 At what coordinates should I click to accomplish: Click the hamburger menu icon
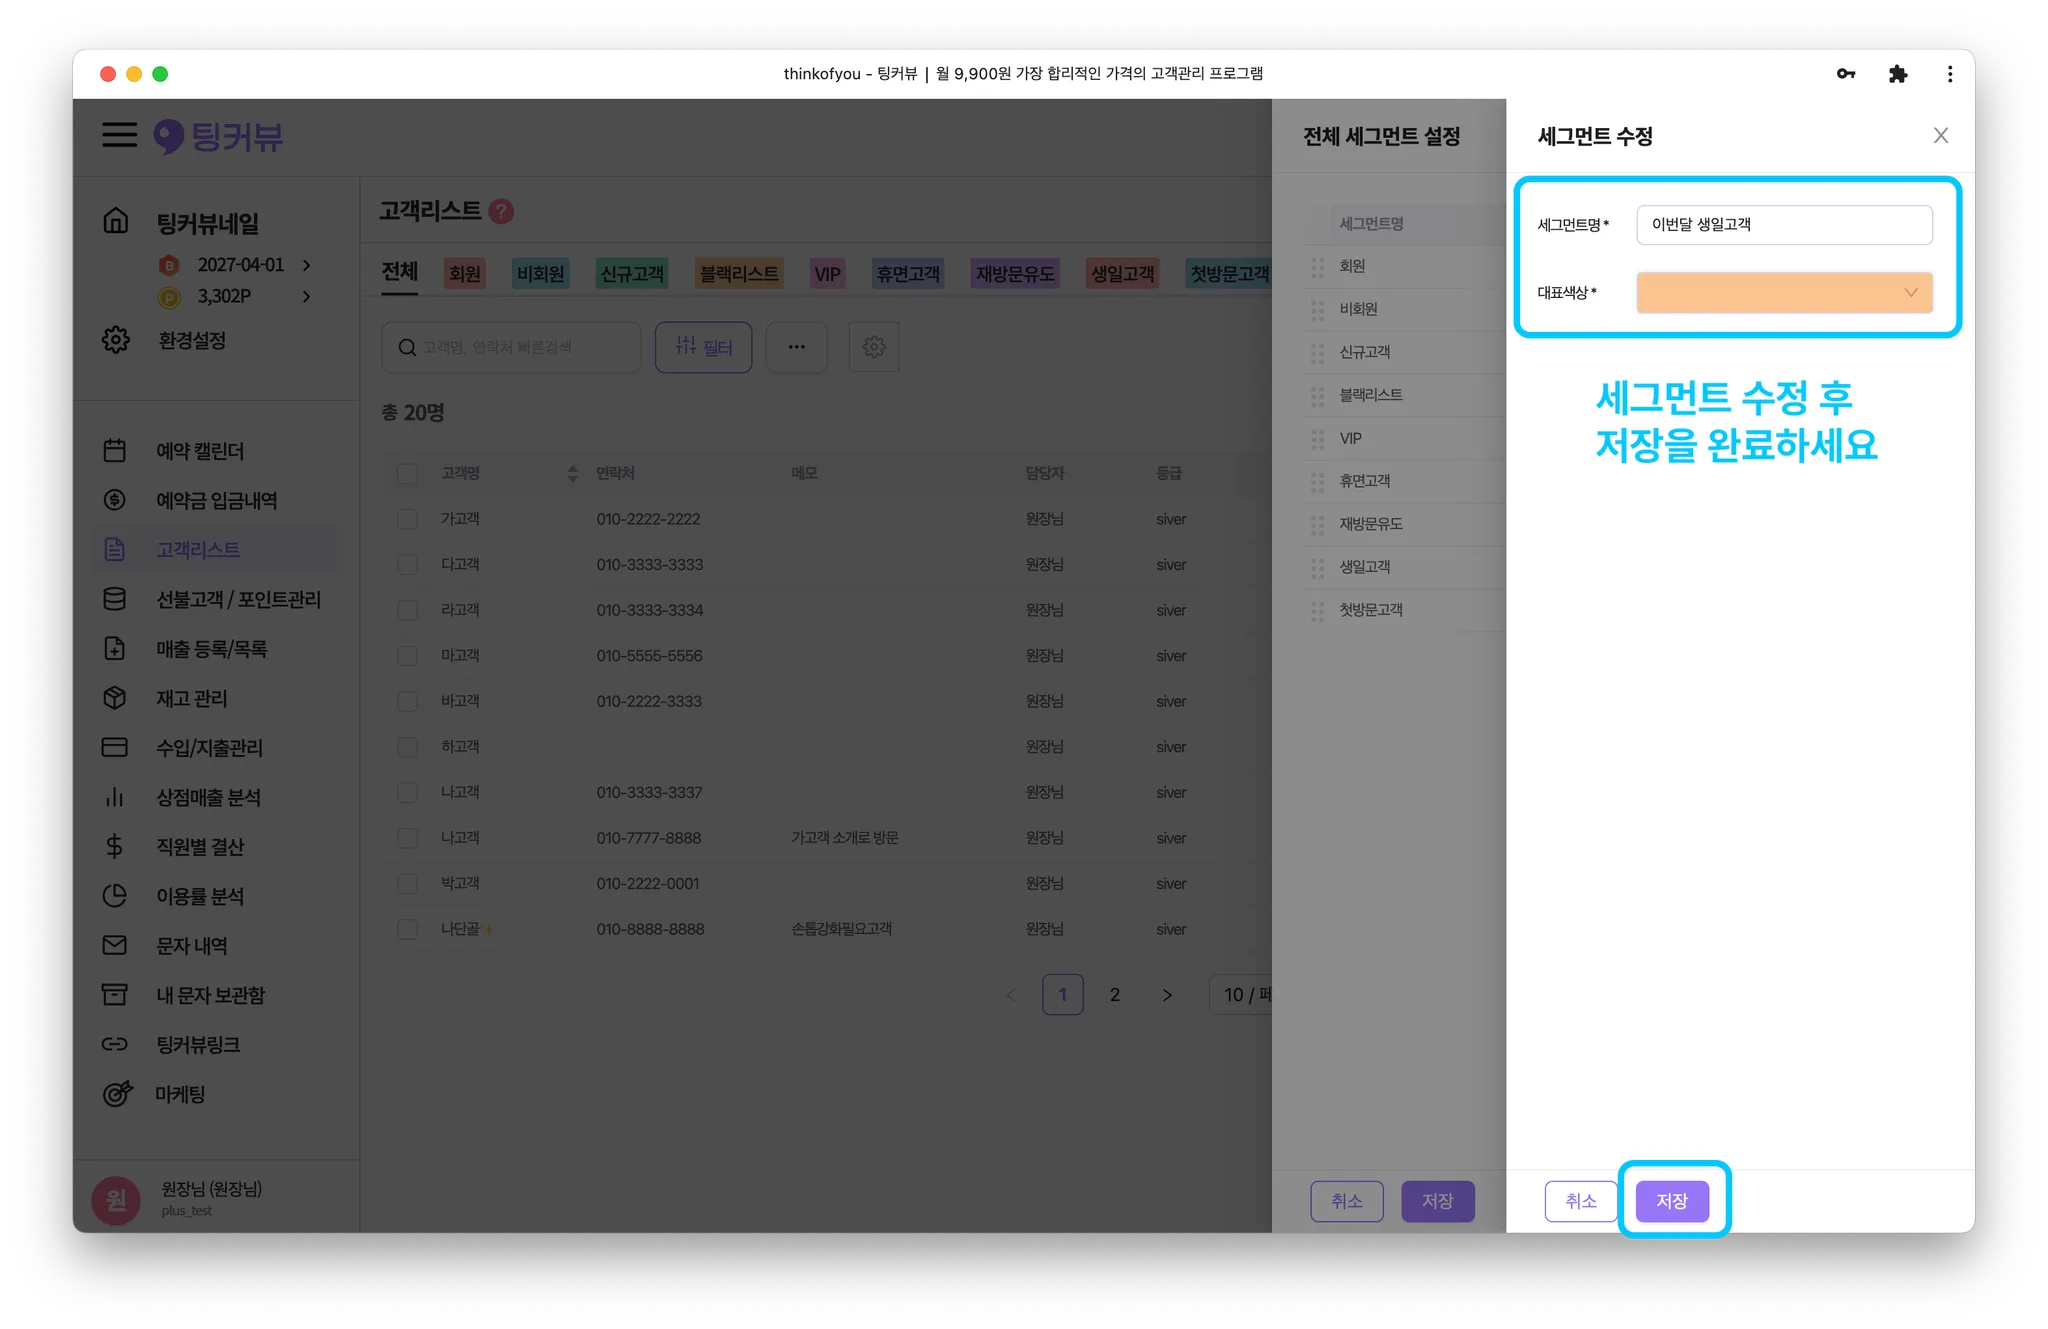tap(119, 135)
